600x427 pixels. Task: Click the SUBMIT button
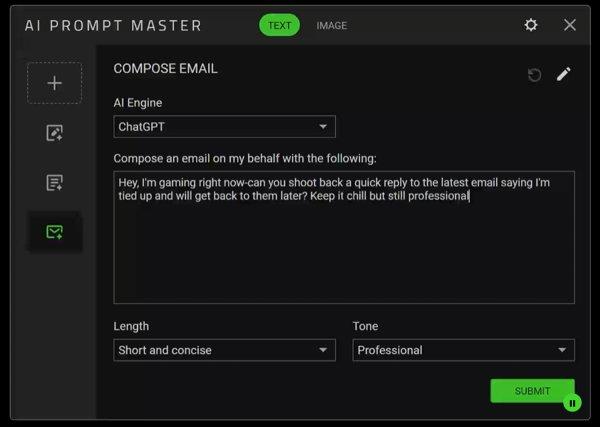(532, 391)
